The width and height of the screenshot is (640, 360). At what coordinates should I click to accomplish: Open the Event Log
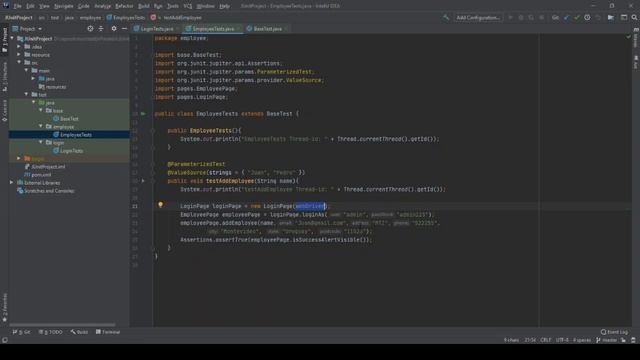click(x=614, y=332)
